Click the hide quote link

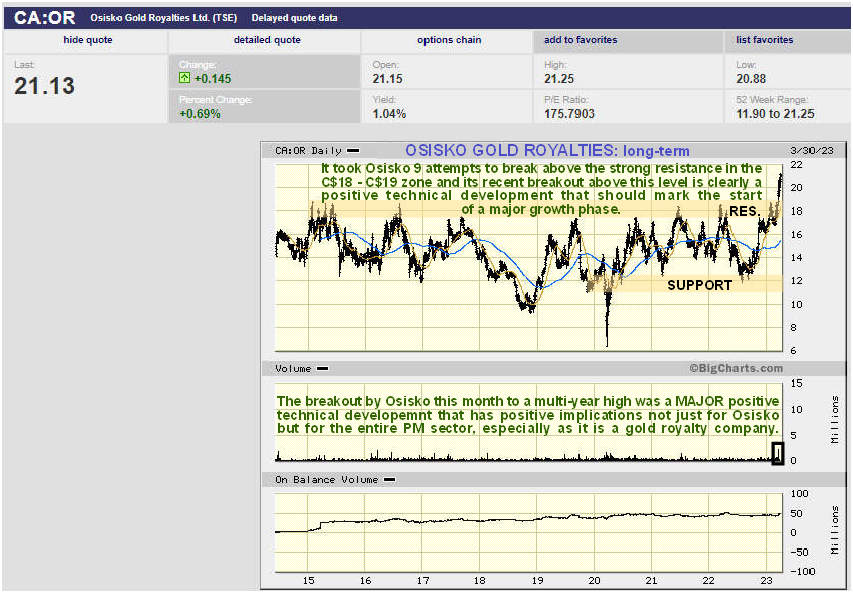88,40
